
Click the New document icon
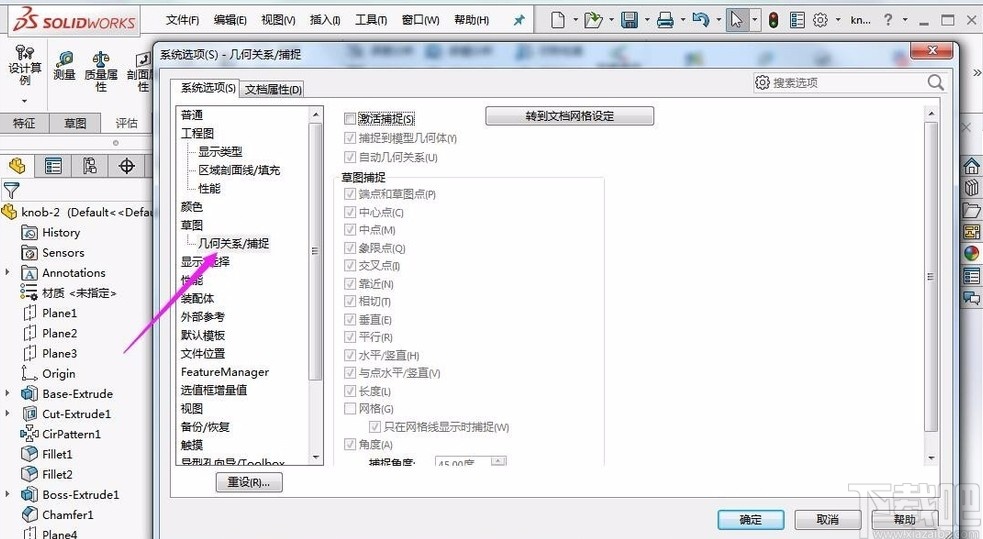(558, 20)
